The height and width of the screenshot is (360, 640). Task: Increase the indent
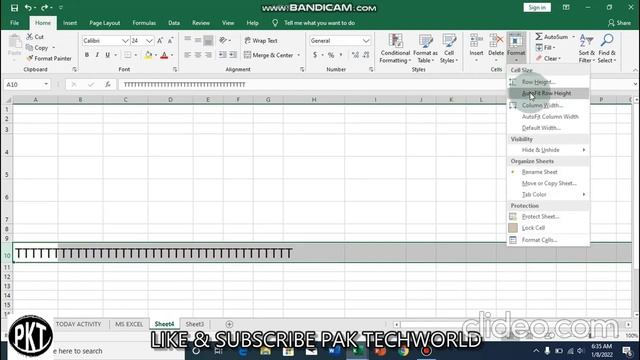click(233, 55)
